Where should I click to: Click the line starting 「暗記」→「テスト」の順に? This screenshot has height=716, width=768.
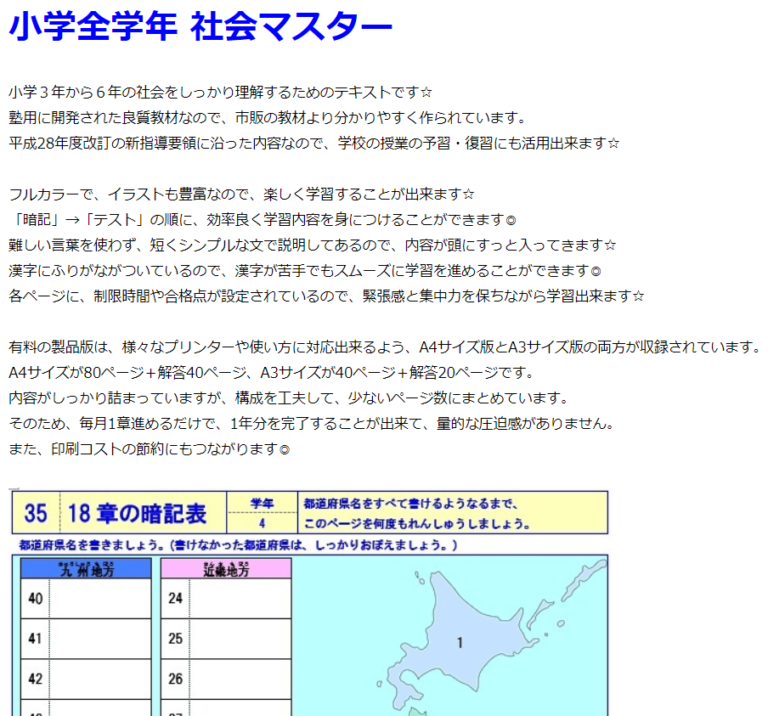pyautogui.click(x=263, y=219)
